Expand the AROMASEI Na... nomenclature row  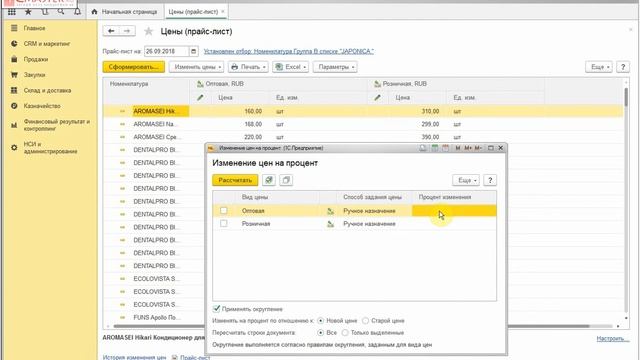[x=122, y=124]
